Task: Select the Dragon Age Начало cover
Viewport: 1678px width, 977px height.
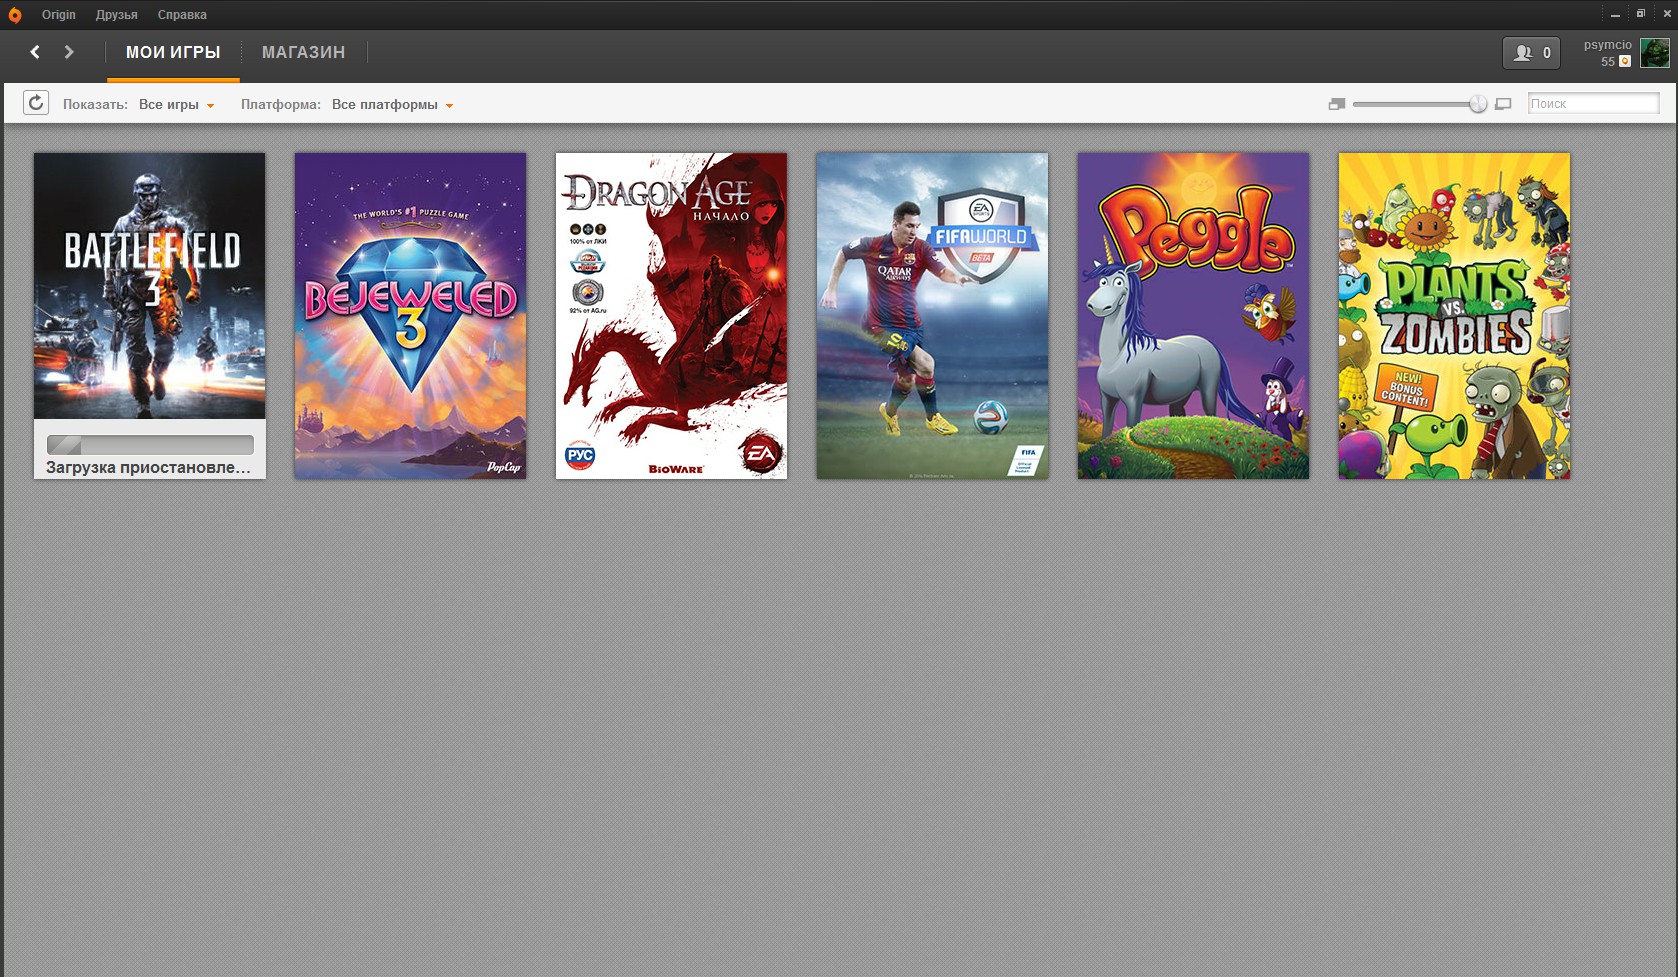Action: tap(671, 316)
